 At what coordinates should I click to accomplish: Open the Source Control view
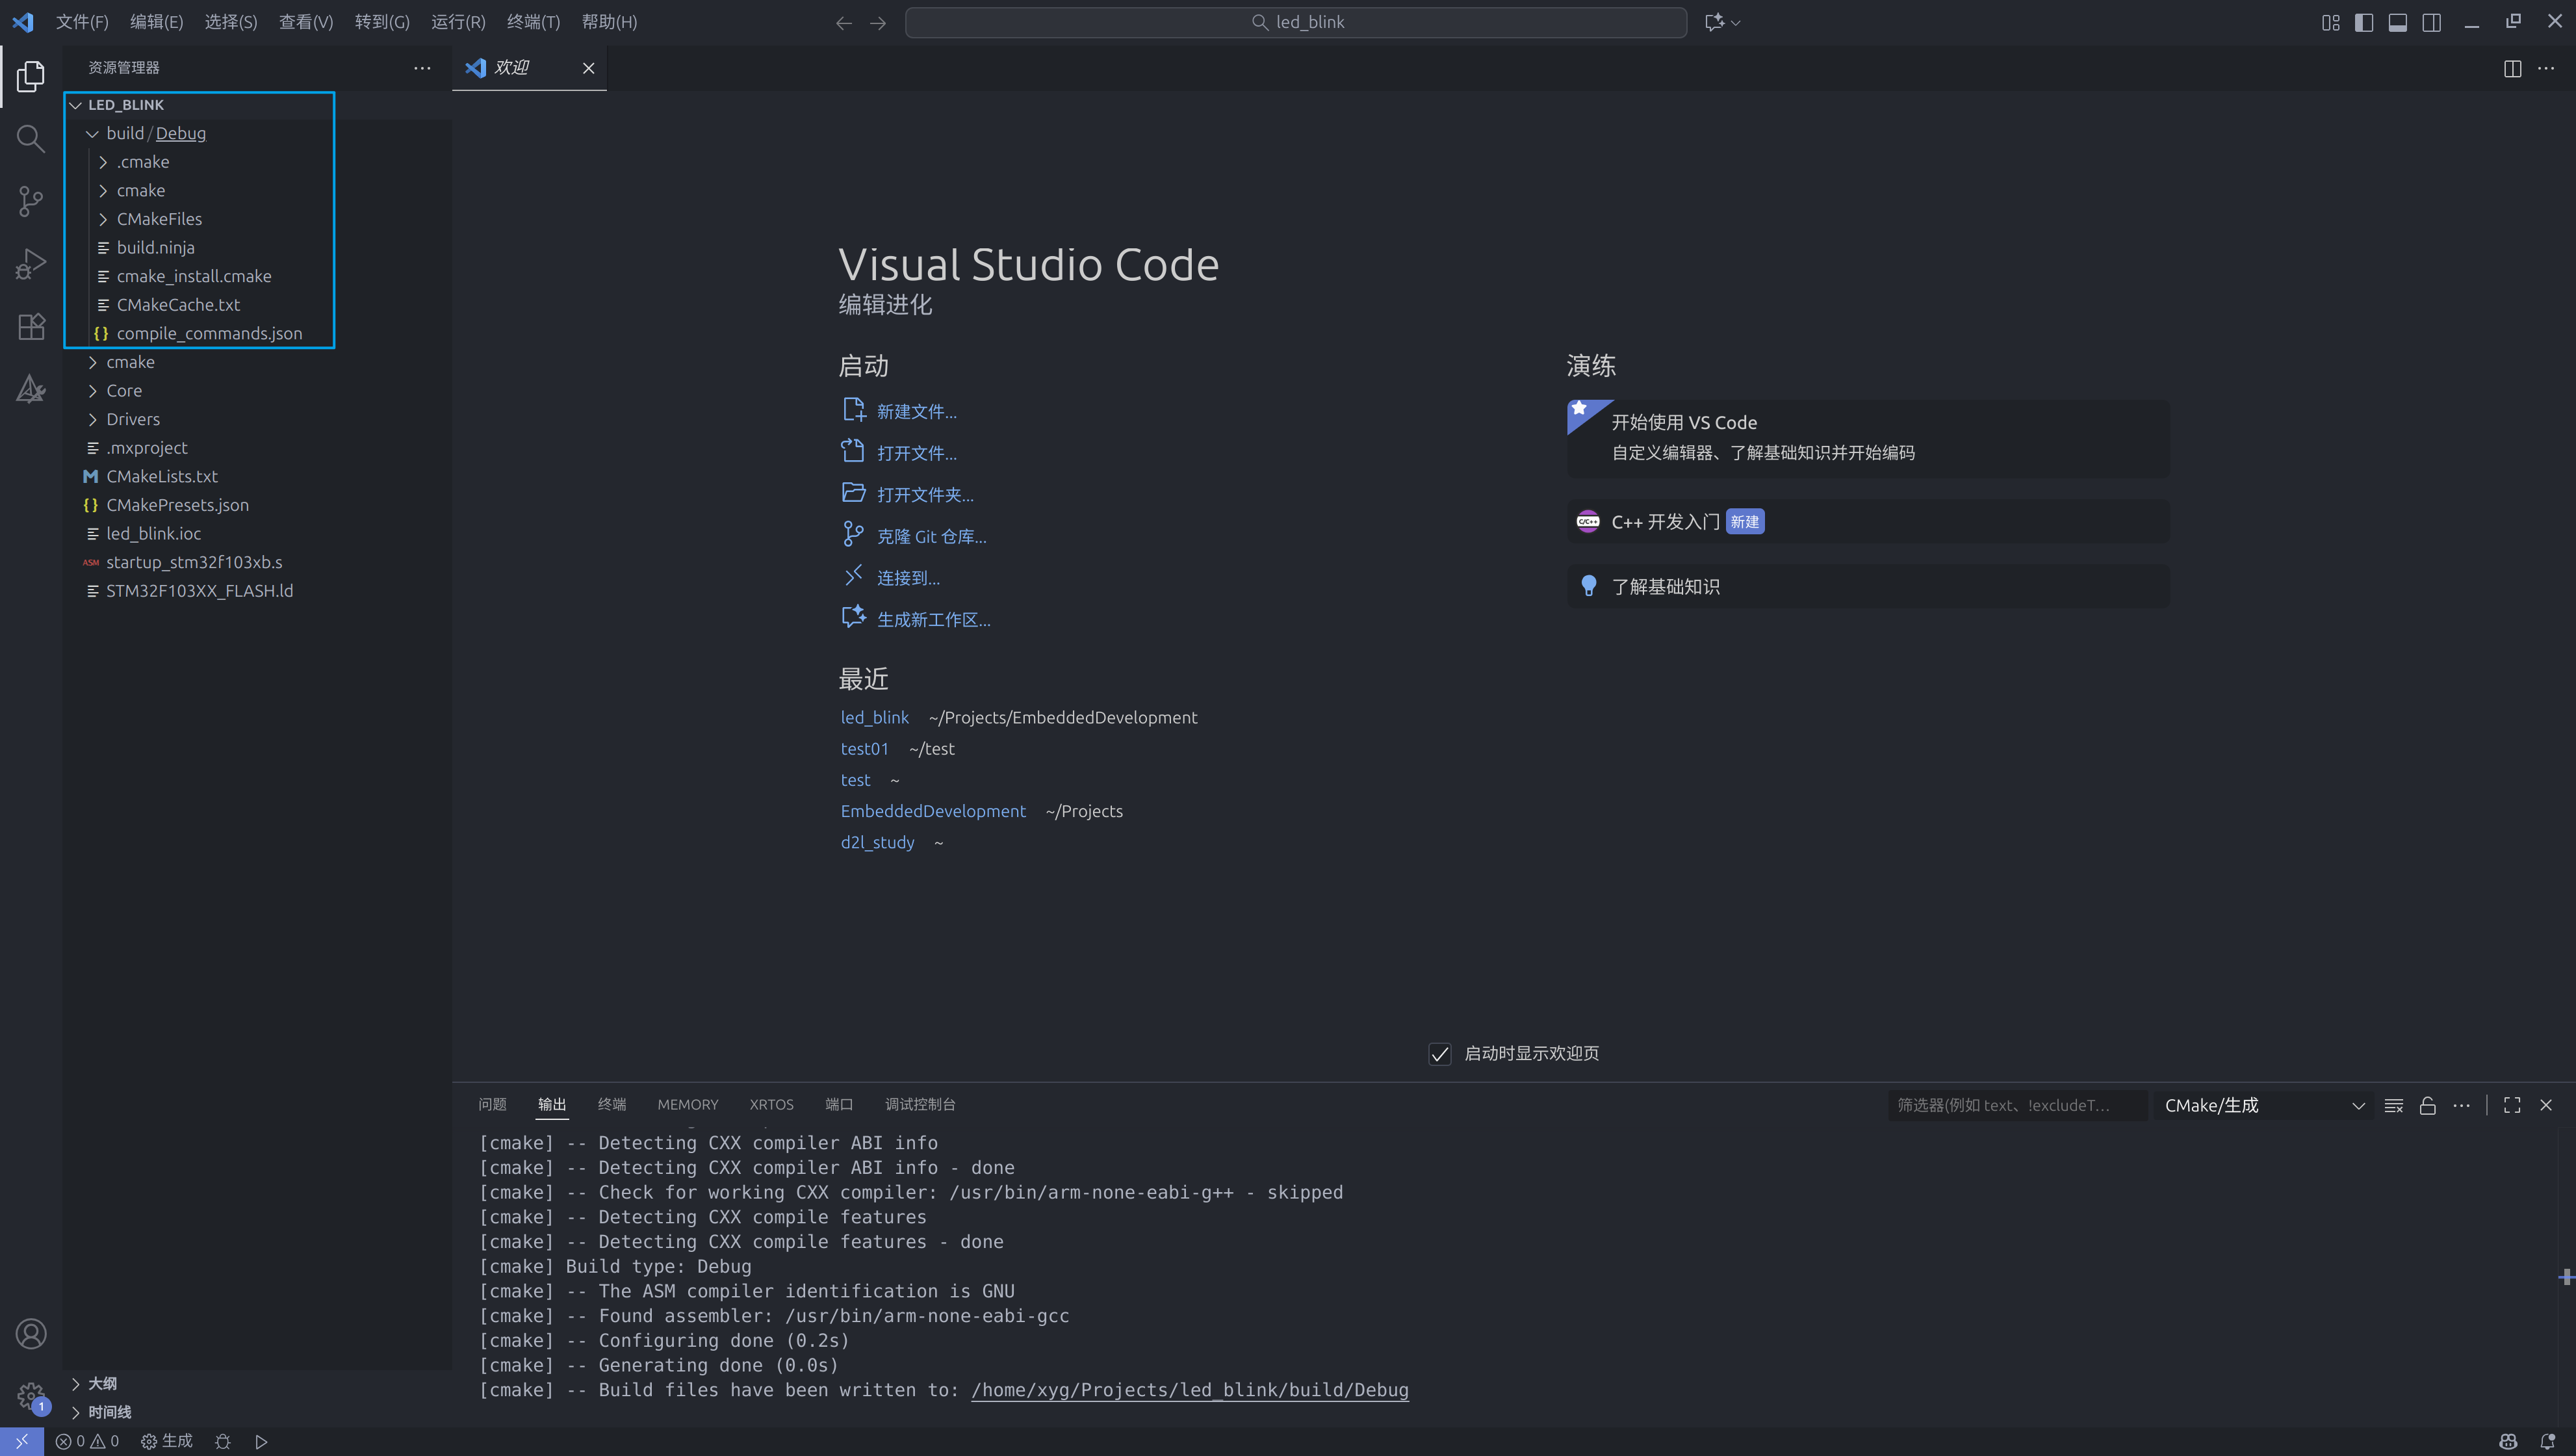click(31, 201)
